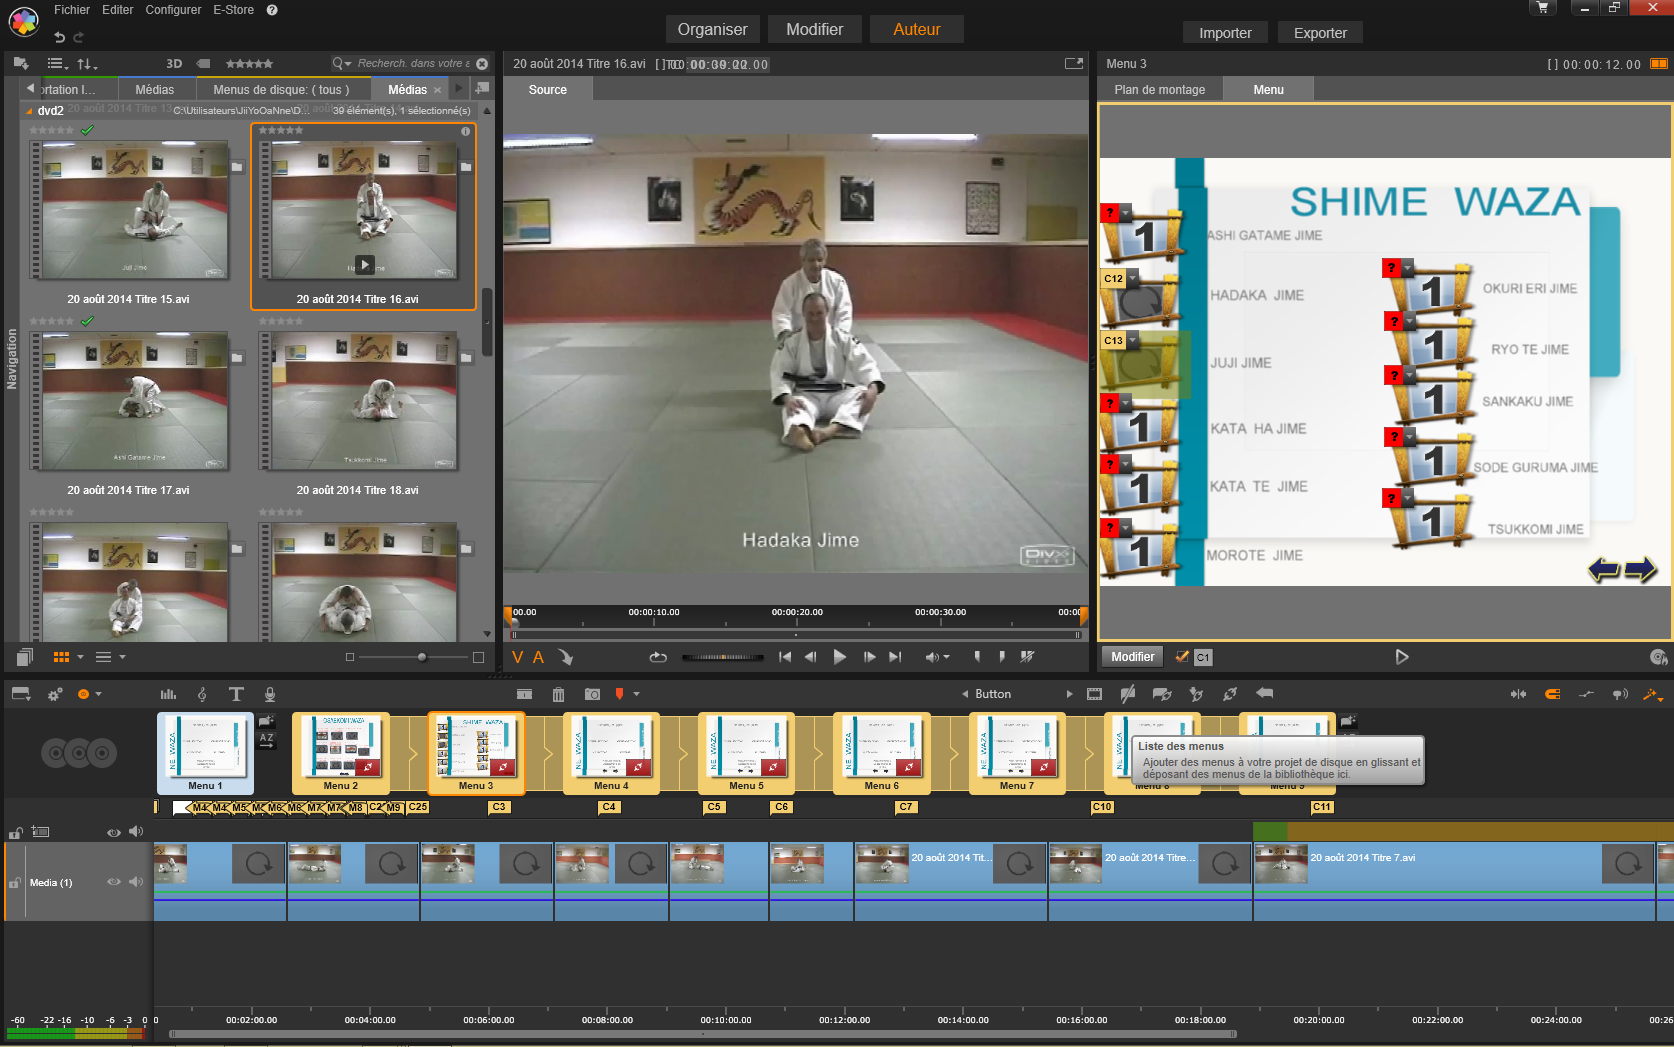Click the audio scrubbing icon

coord(1620,694)
